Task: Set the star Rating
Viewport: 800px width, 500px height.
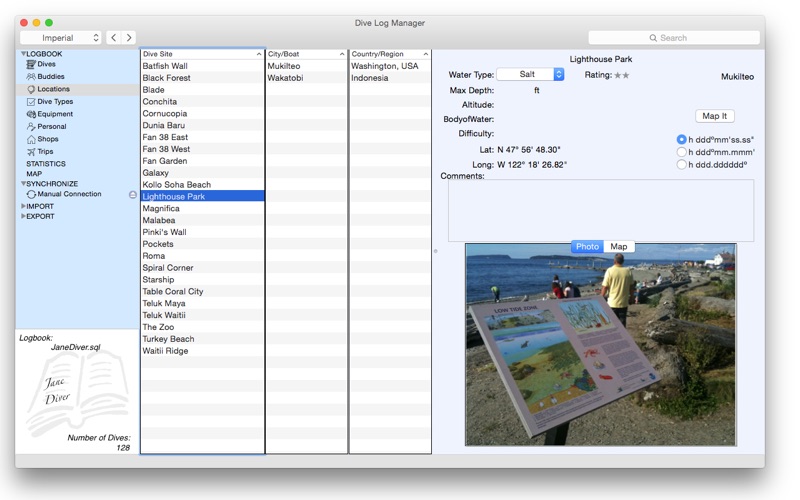Action: pos(621,75)
